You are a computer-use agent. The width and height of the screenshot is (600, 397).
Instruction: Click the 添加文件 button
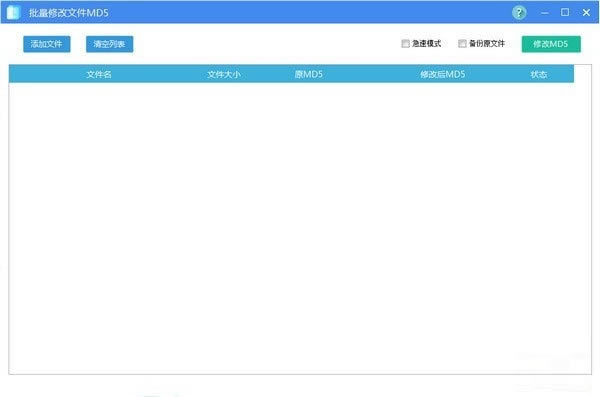(47, 44)
